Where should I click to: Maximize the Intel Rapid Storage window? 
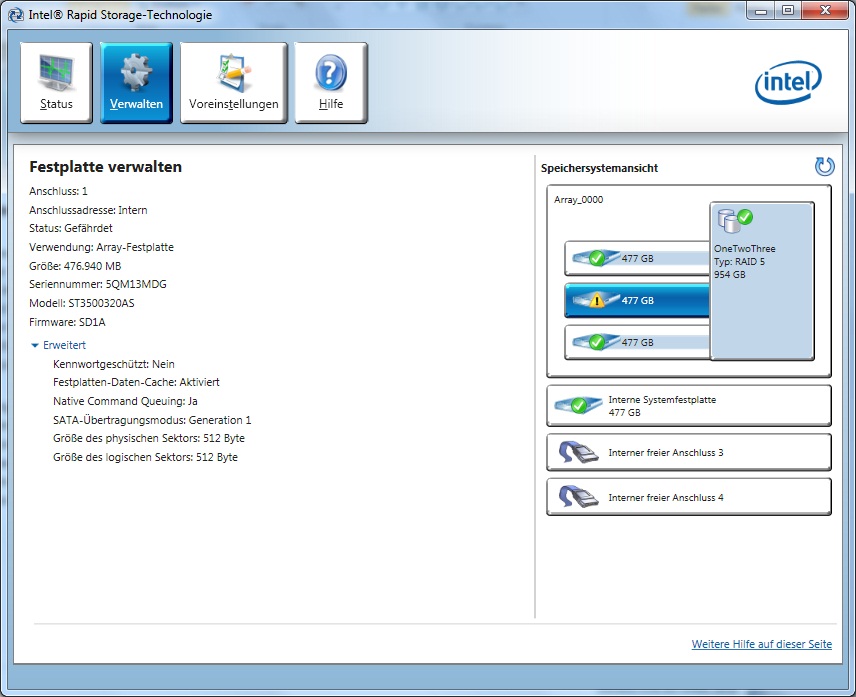tap(787, 10)
